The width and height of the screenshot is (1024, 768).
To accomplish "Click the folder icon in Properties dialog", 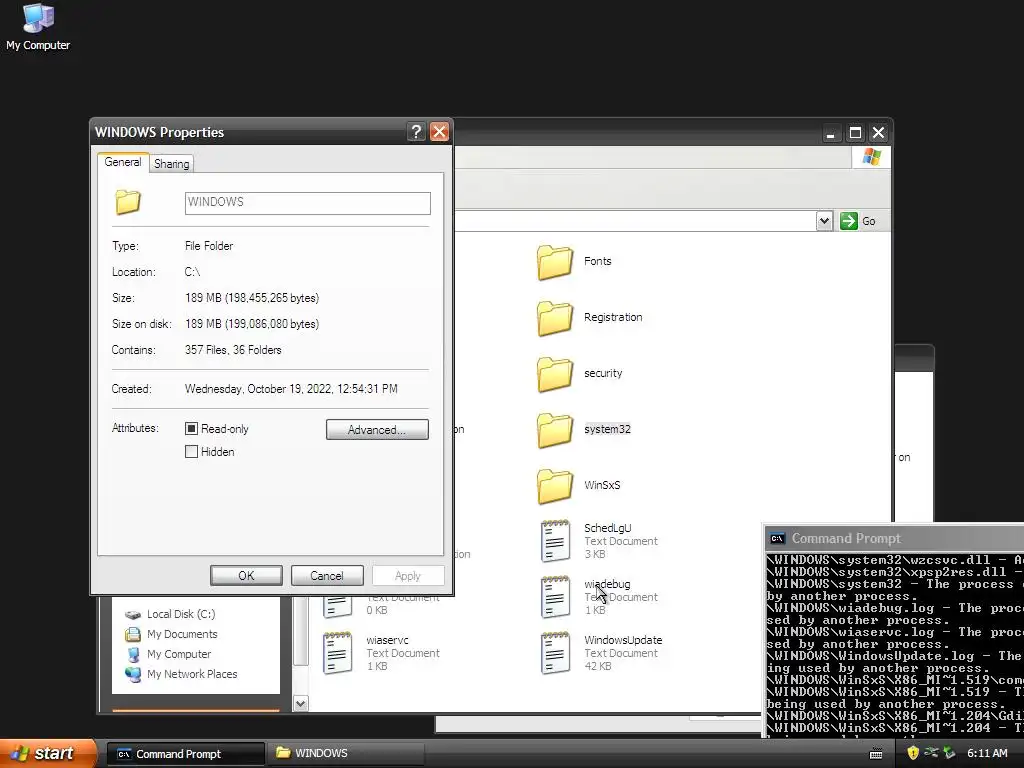I will [128, 202].
